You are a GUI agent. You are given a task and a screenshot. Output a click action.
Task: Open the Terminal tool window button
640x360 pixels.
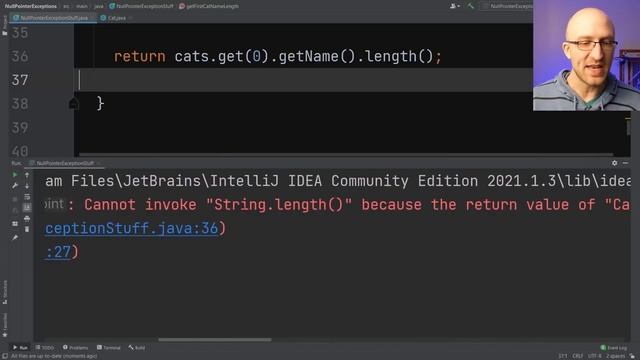pos(109,348)
